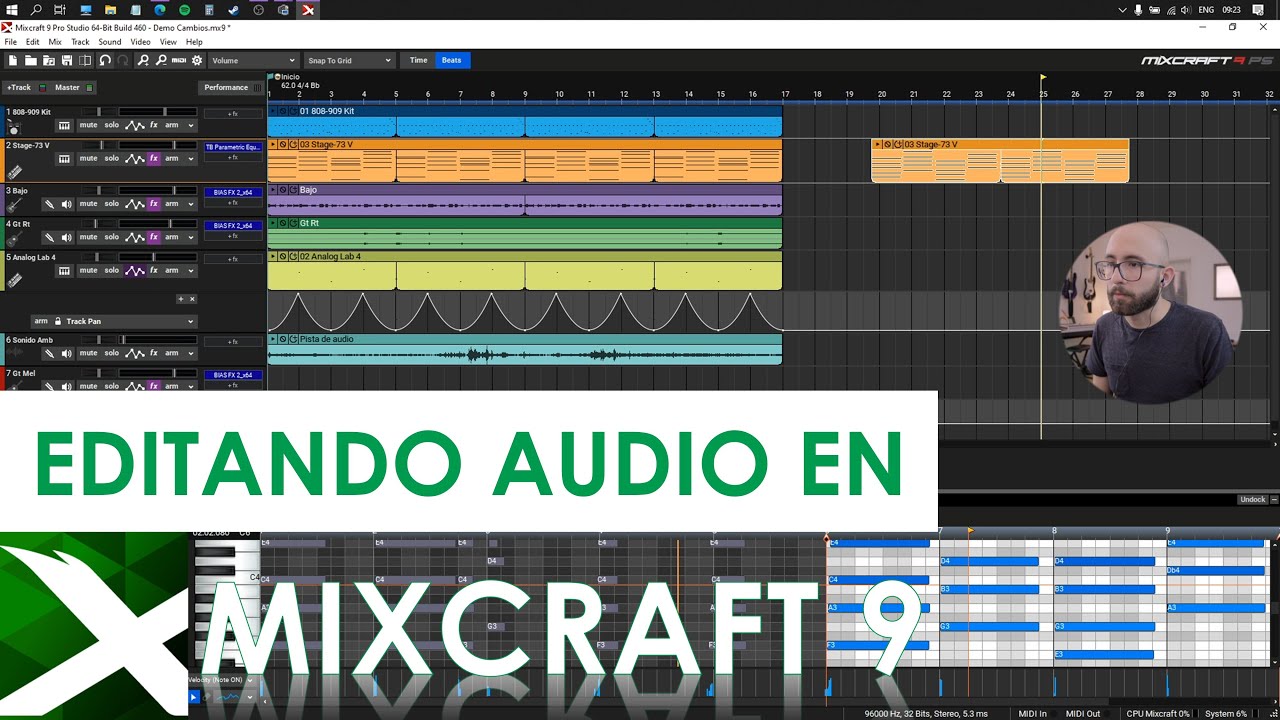Open the arm dropdown arrow on 808-909 Kit track

point(191,126)
